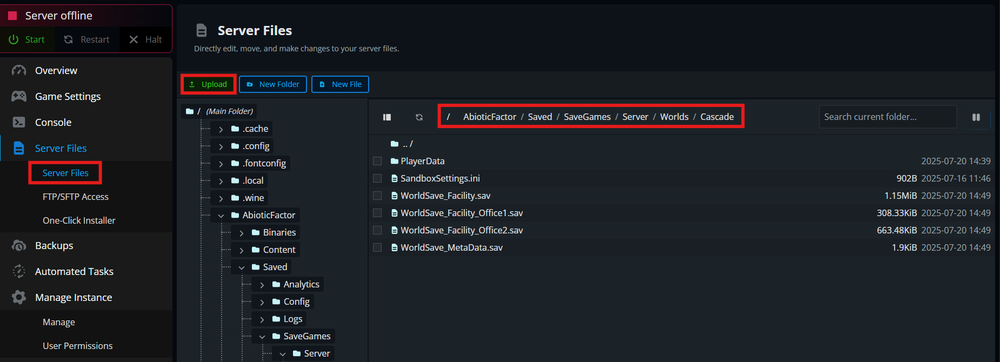Toggle the folder tree panel icon
The height and width of the screenshot is (362, 1000).
pos(386,117)
